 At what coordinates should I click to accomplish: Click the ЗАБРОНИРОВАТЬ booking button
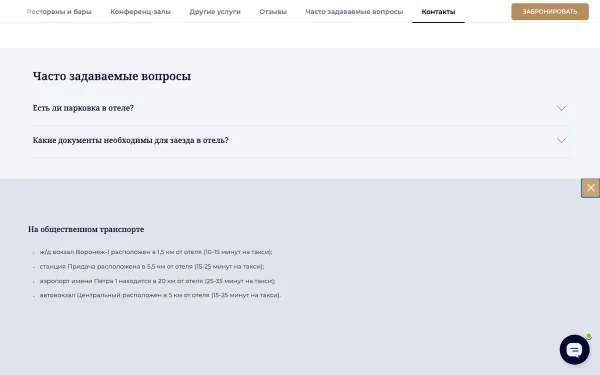pos(550,11)
